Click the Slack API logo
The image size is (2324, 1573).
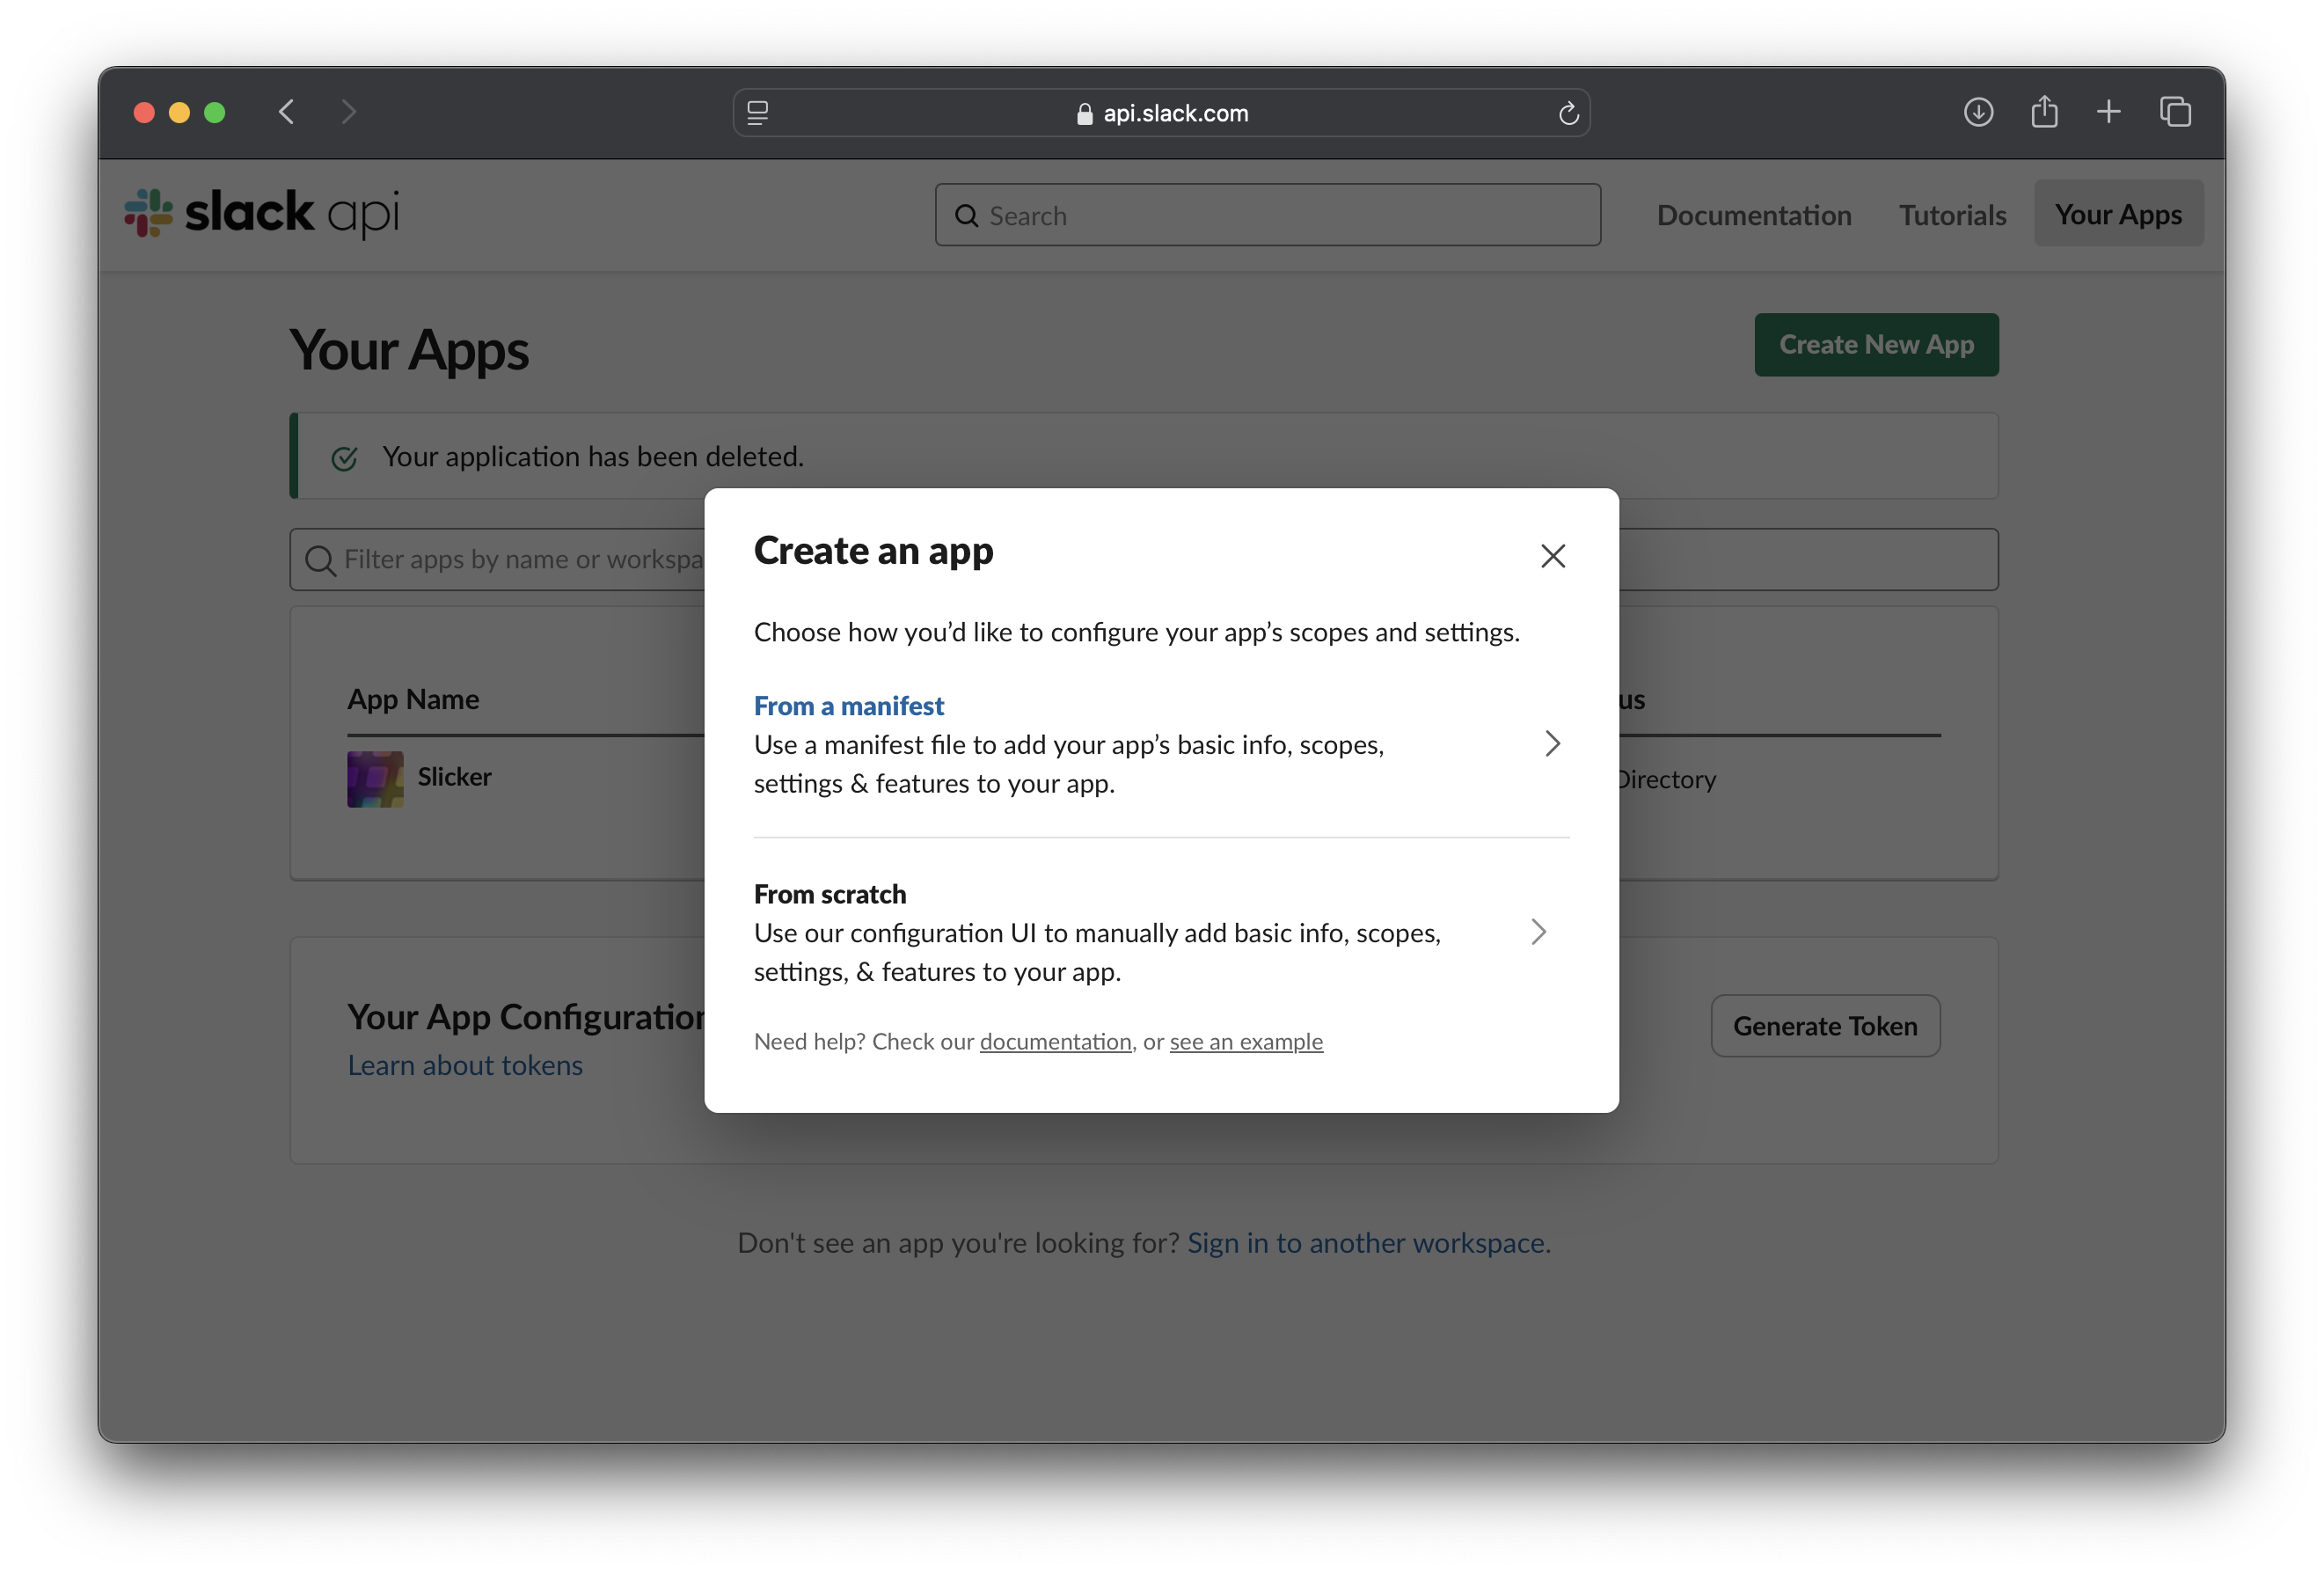click(262, 213)
